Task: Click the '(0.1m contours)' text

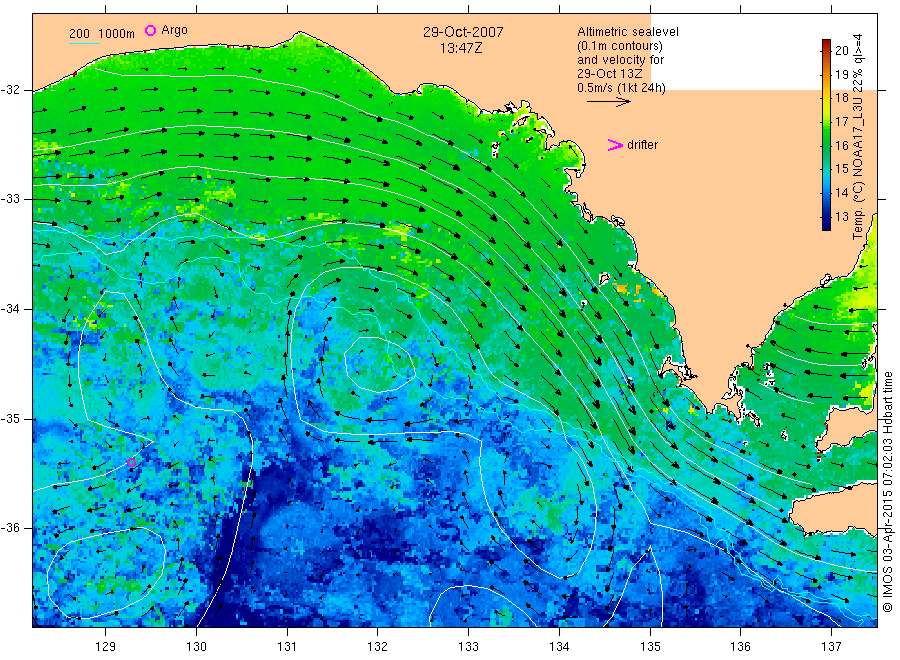Action: pos(619,46)
